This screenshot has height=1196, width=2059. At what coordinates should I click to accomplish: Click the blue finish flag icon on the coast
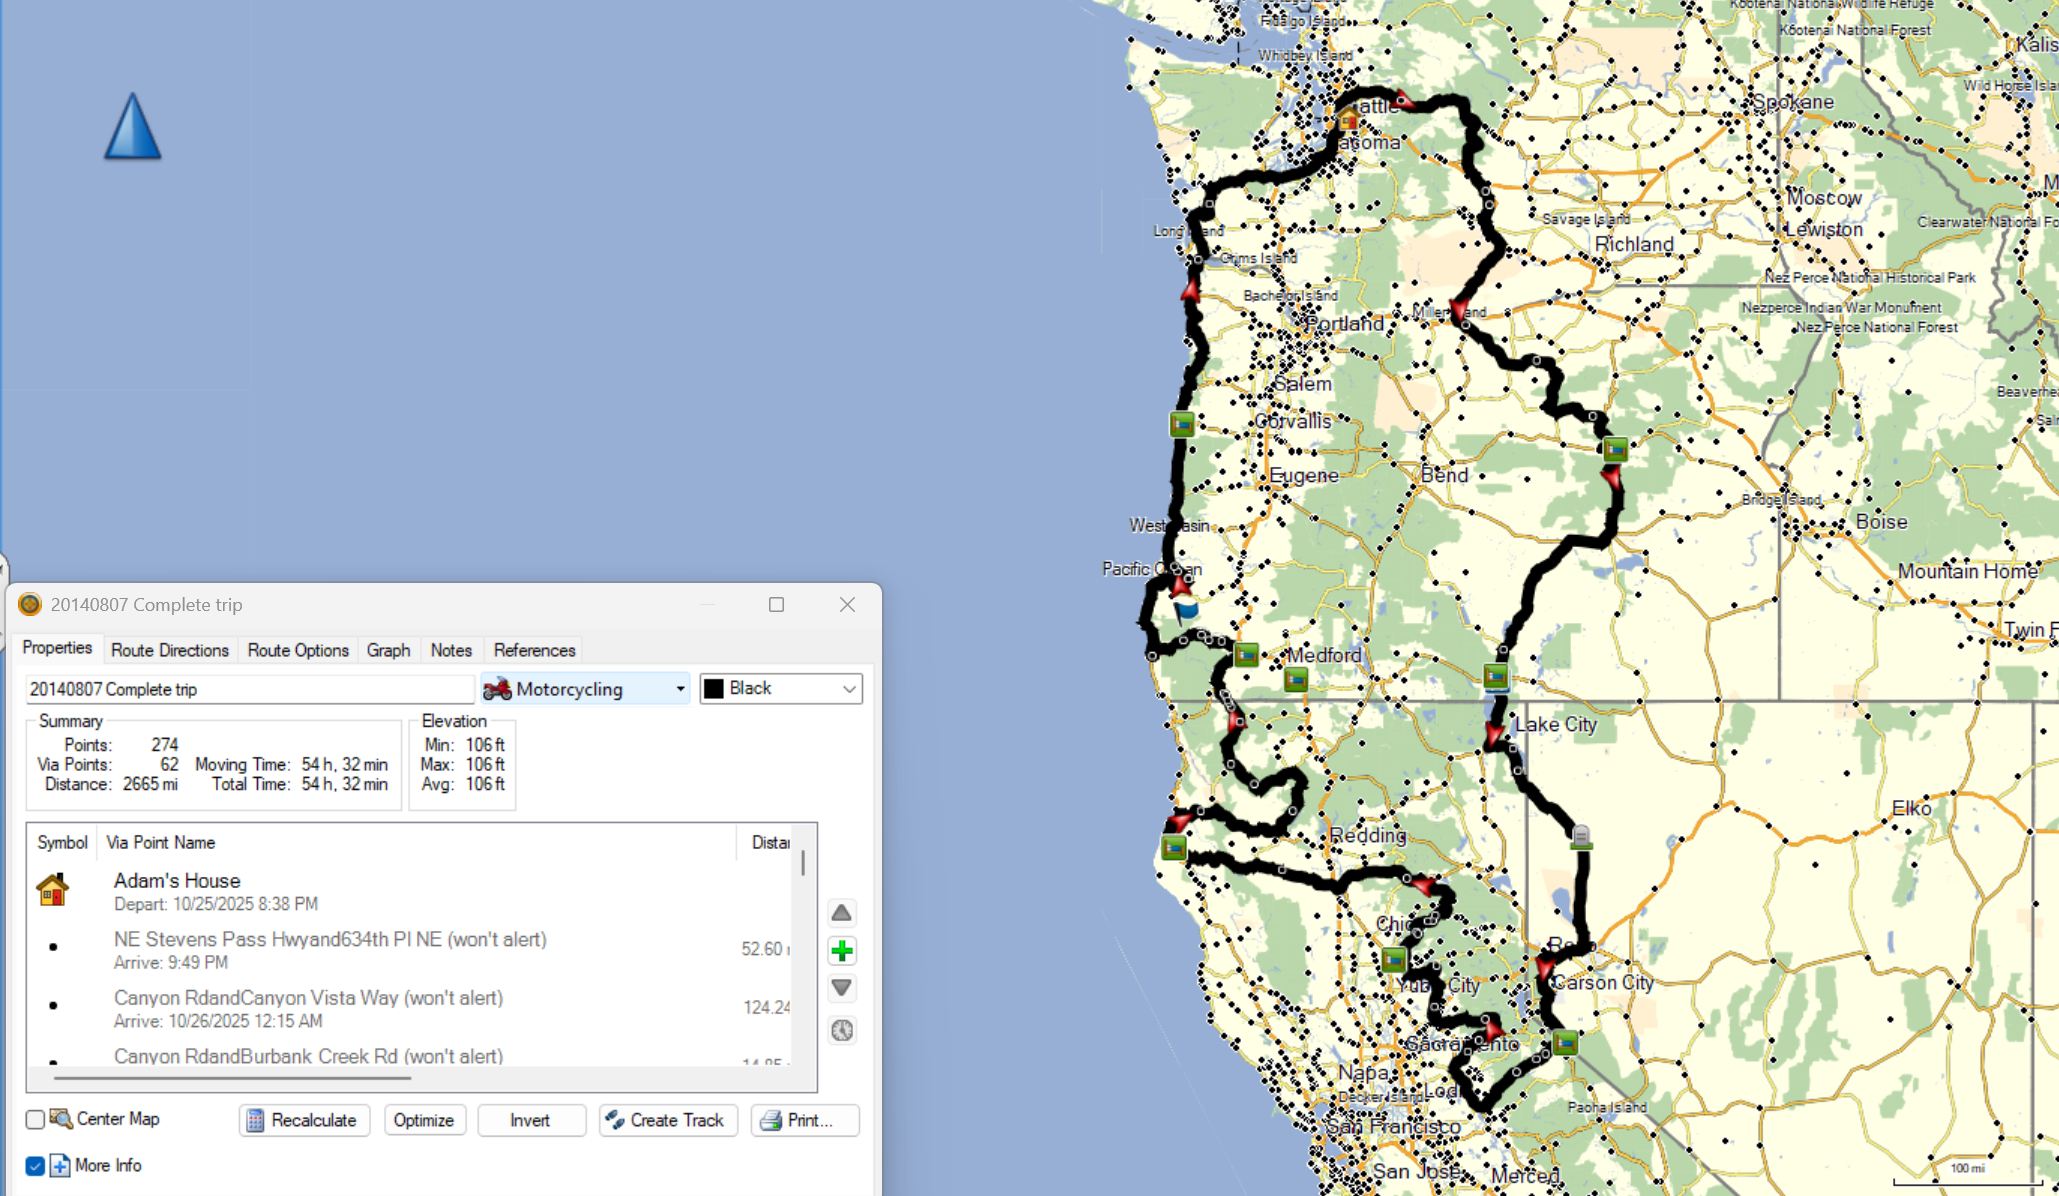[x=1186, y=608]
